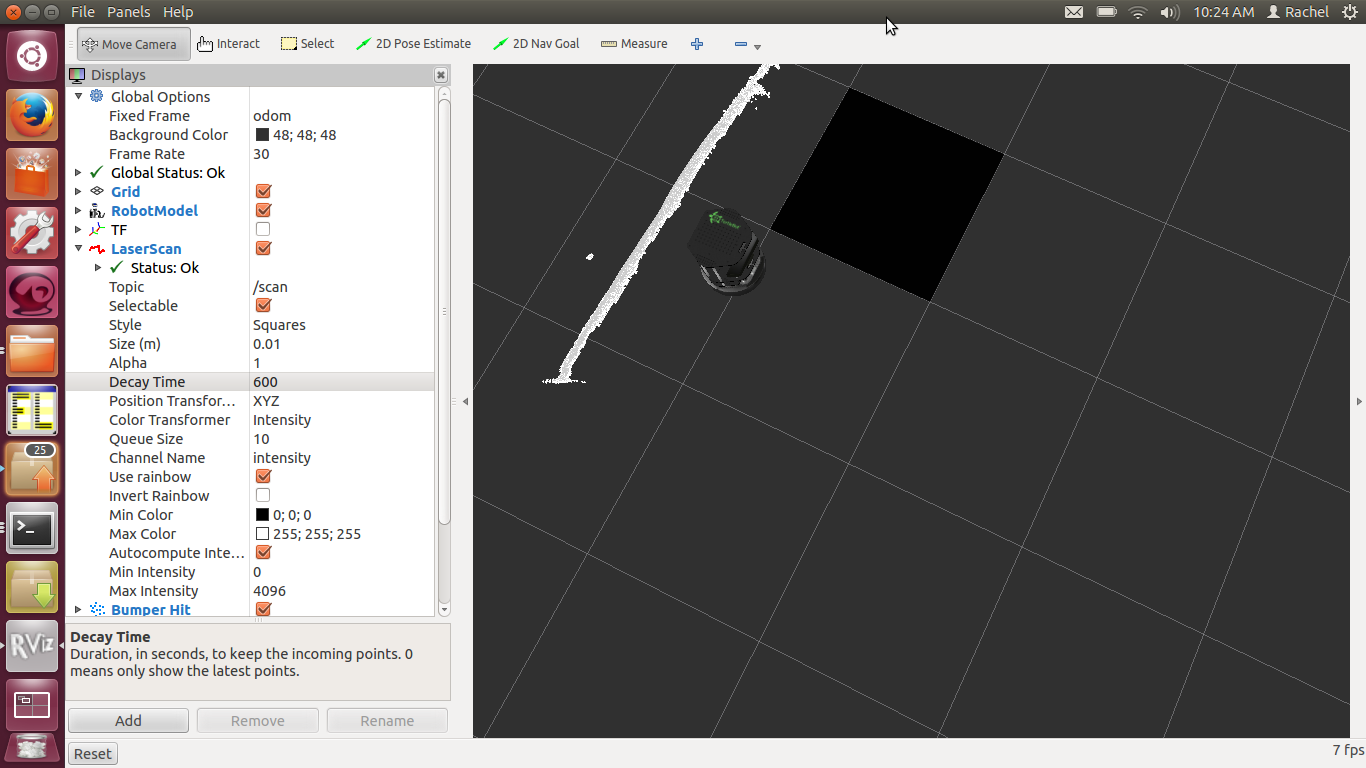Open the Panels menu

click(x=128, y=12)
